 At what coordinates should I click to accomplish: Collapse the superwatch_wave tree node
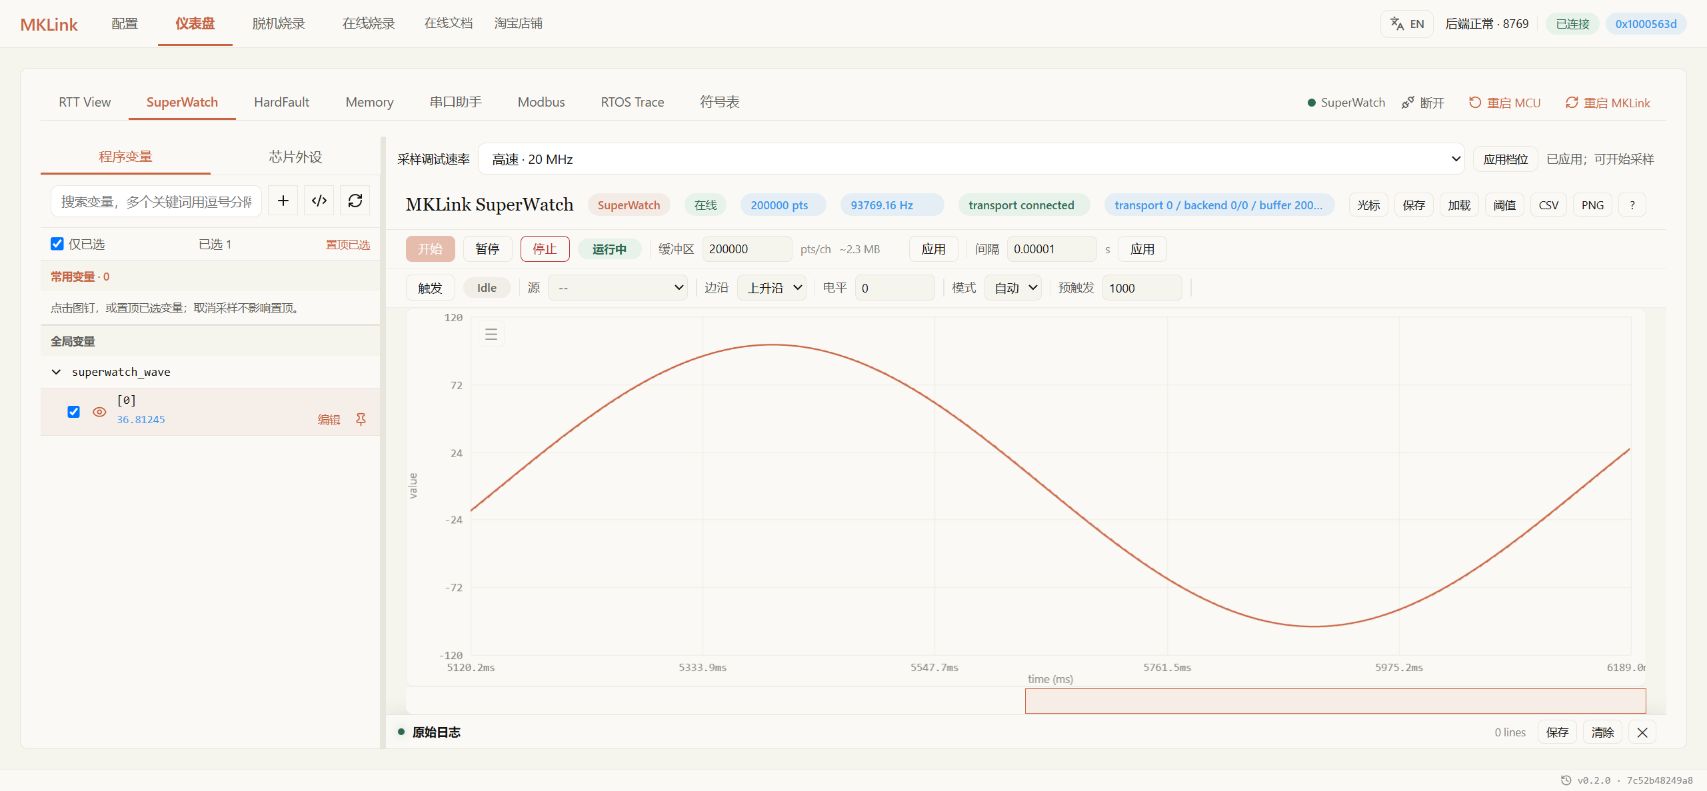point(56,372)
